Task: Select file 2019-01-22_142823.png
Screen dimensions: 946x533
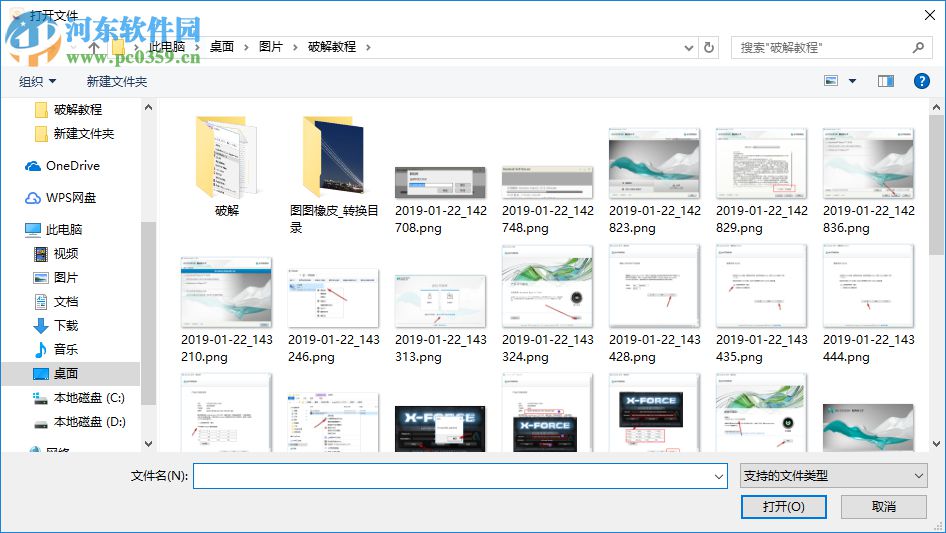Action: [655, 181]
